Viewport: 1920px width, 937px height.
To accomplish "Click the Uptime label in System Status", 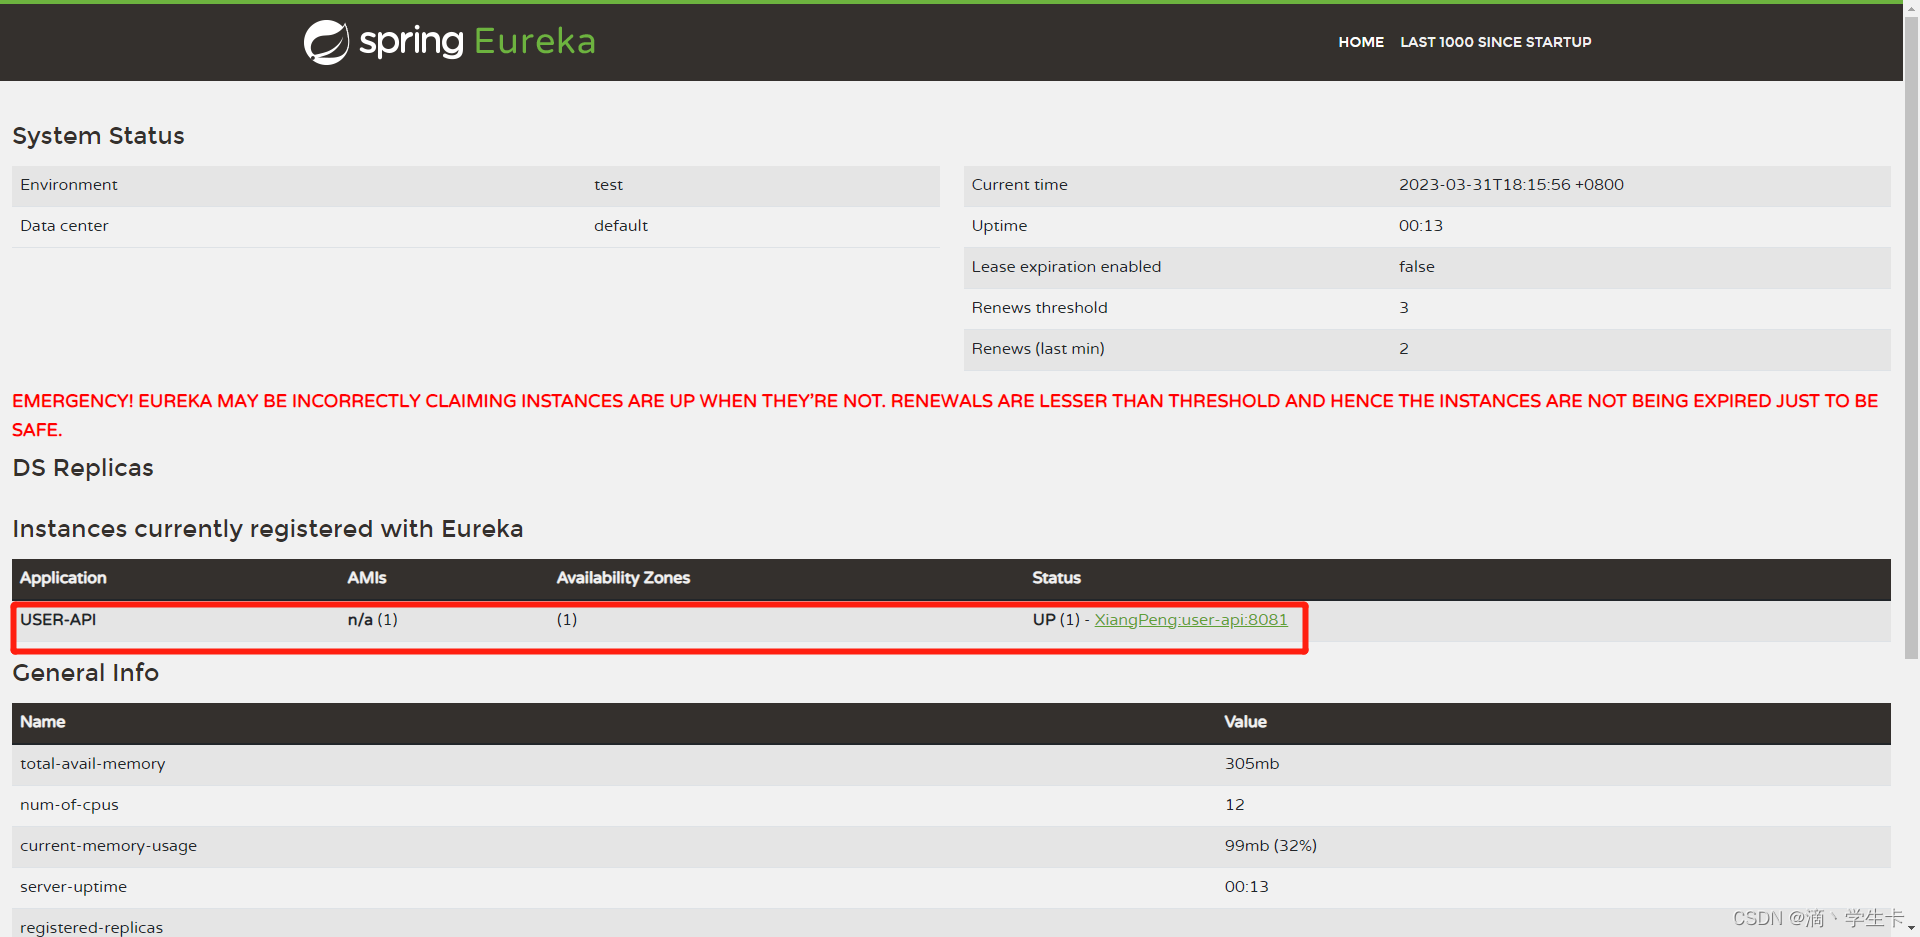I will [x=999, y=226].
